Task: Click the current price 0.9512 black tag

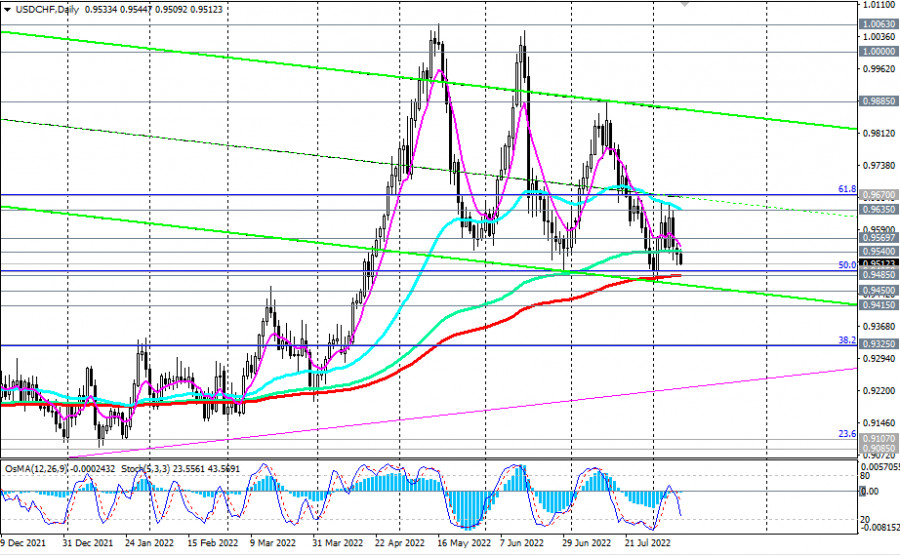Action: pyautogui.click(x=879, y=264)
